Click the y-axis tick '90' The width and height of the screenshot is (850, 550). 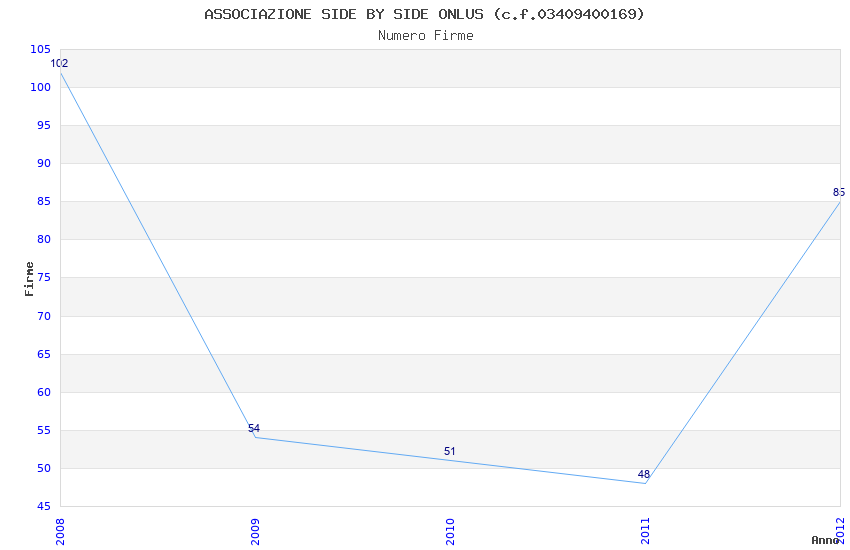tap(44, 163)
